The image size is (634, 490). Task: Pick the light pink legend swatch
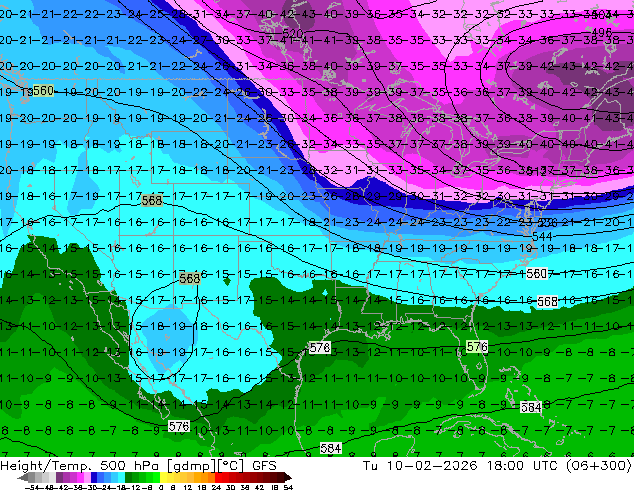click(87, 477)
